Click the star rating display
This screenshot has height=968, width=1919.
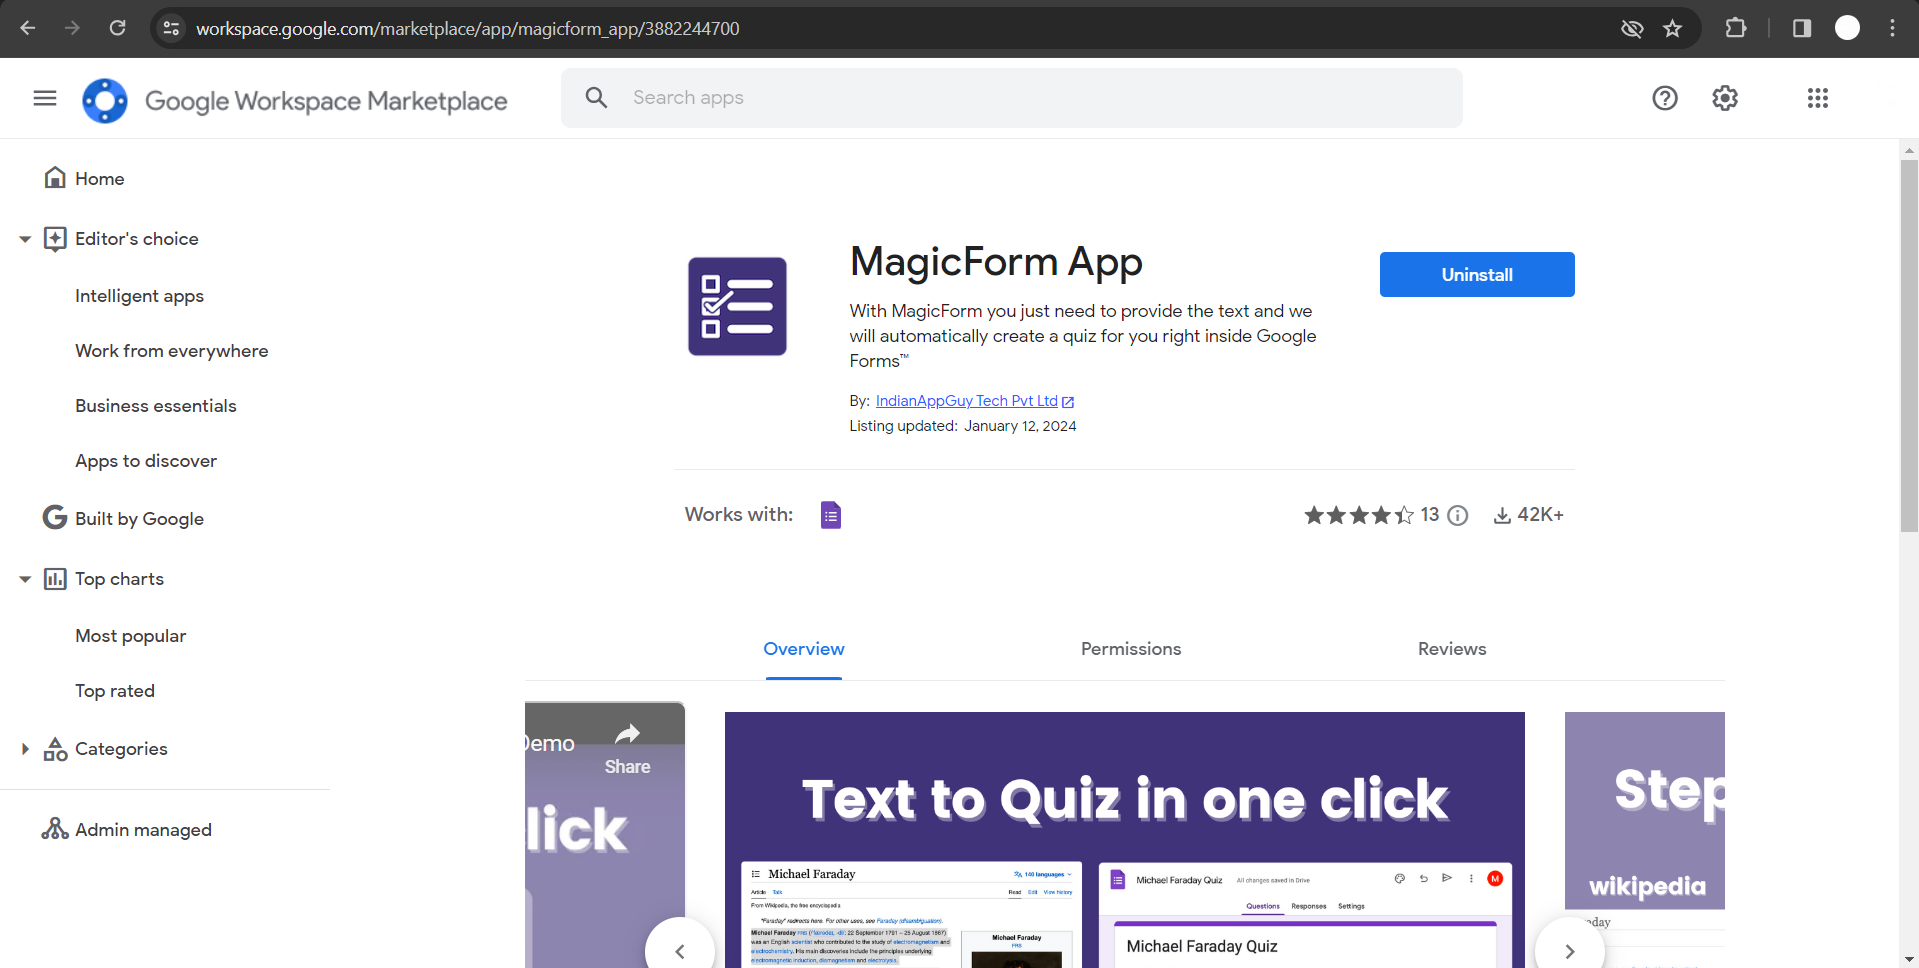1359,515
